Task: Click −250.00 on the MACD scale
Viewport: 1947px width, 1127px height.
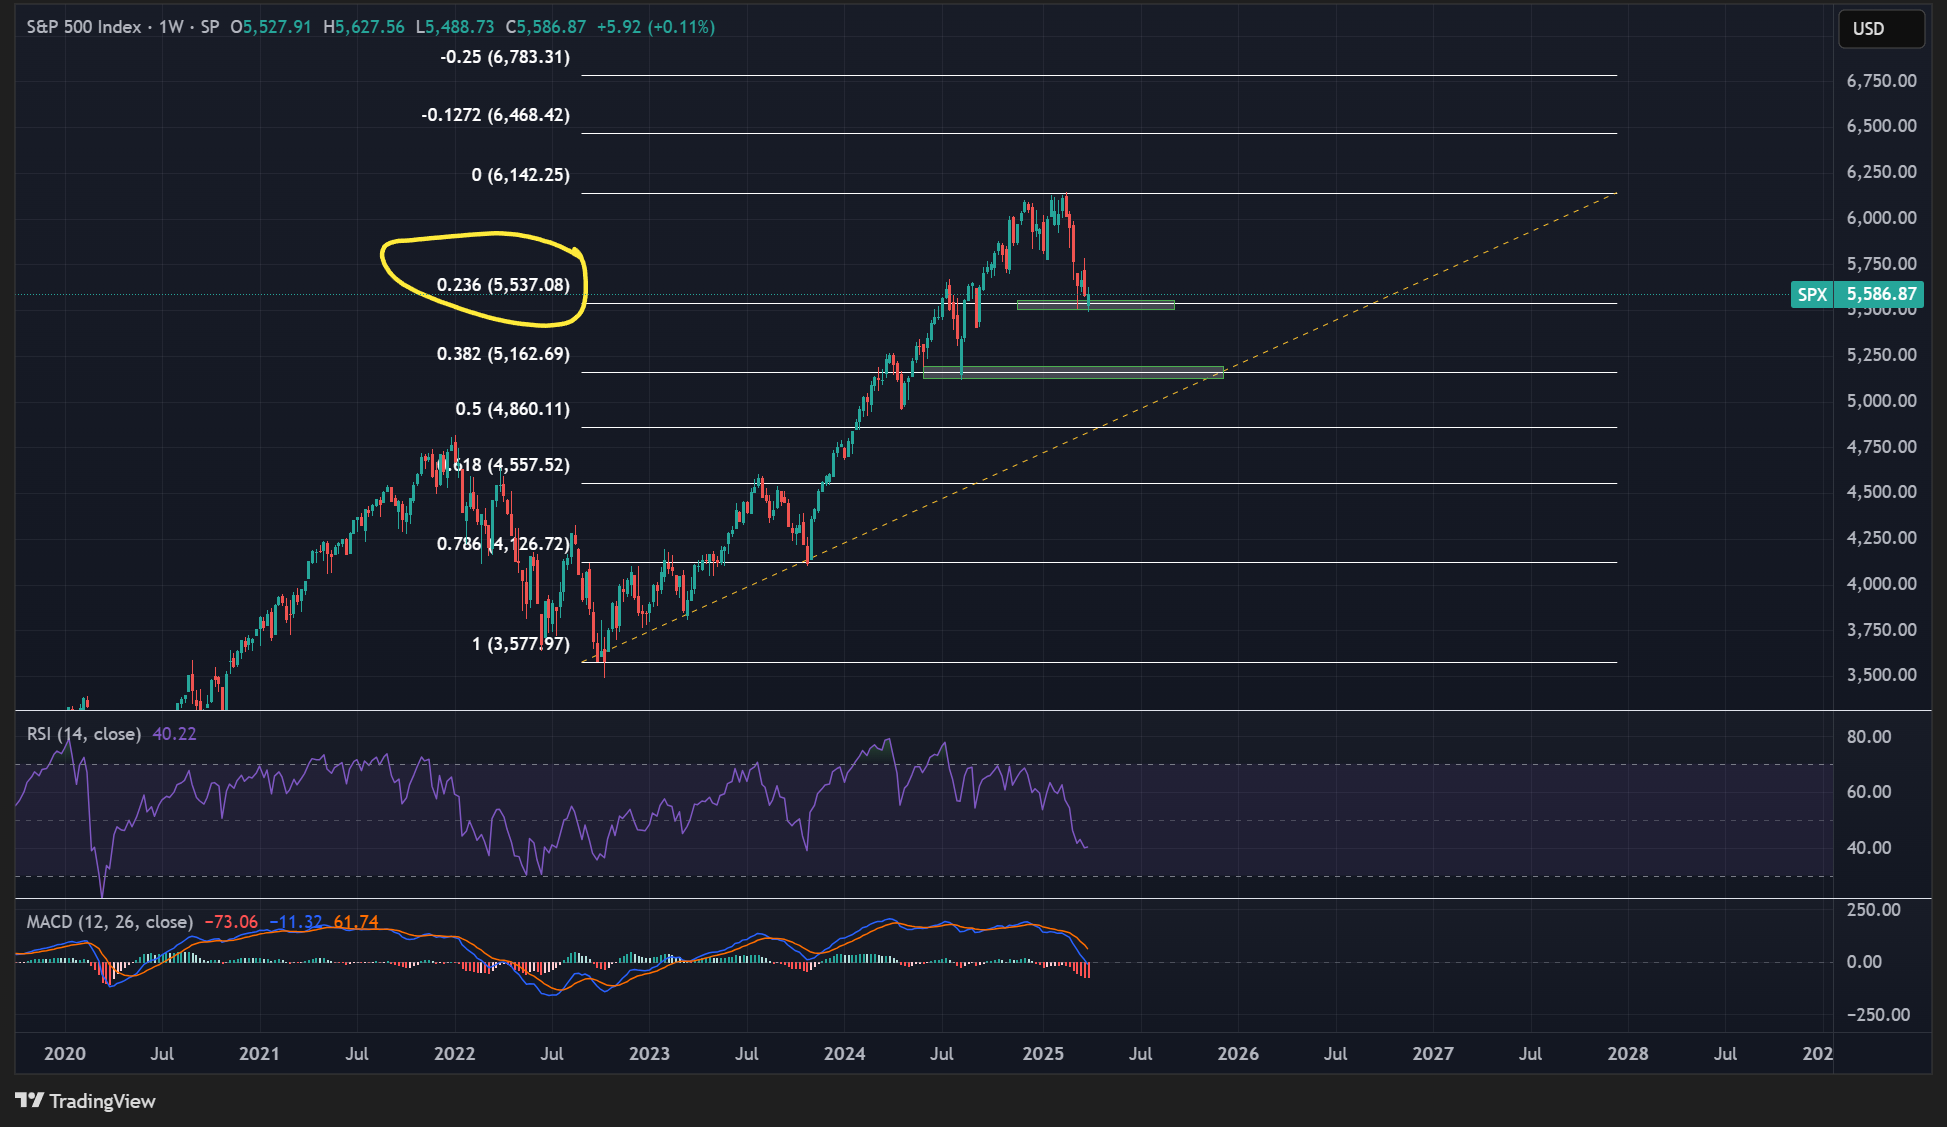Action: (1878, 1015)
